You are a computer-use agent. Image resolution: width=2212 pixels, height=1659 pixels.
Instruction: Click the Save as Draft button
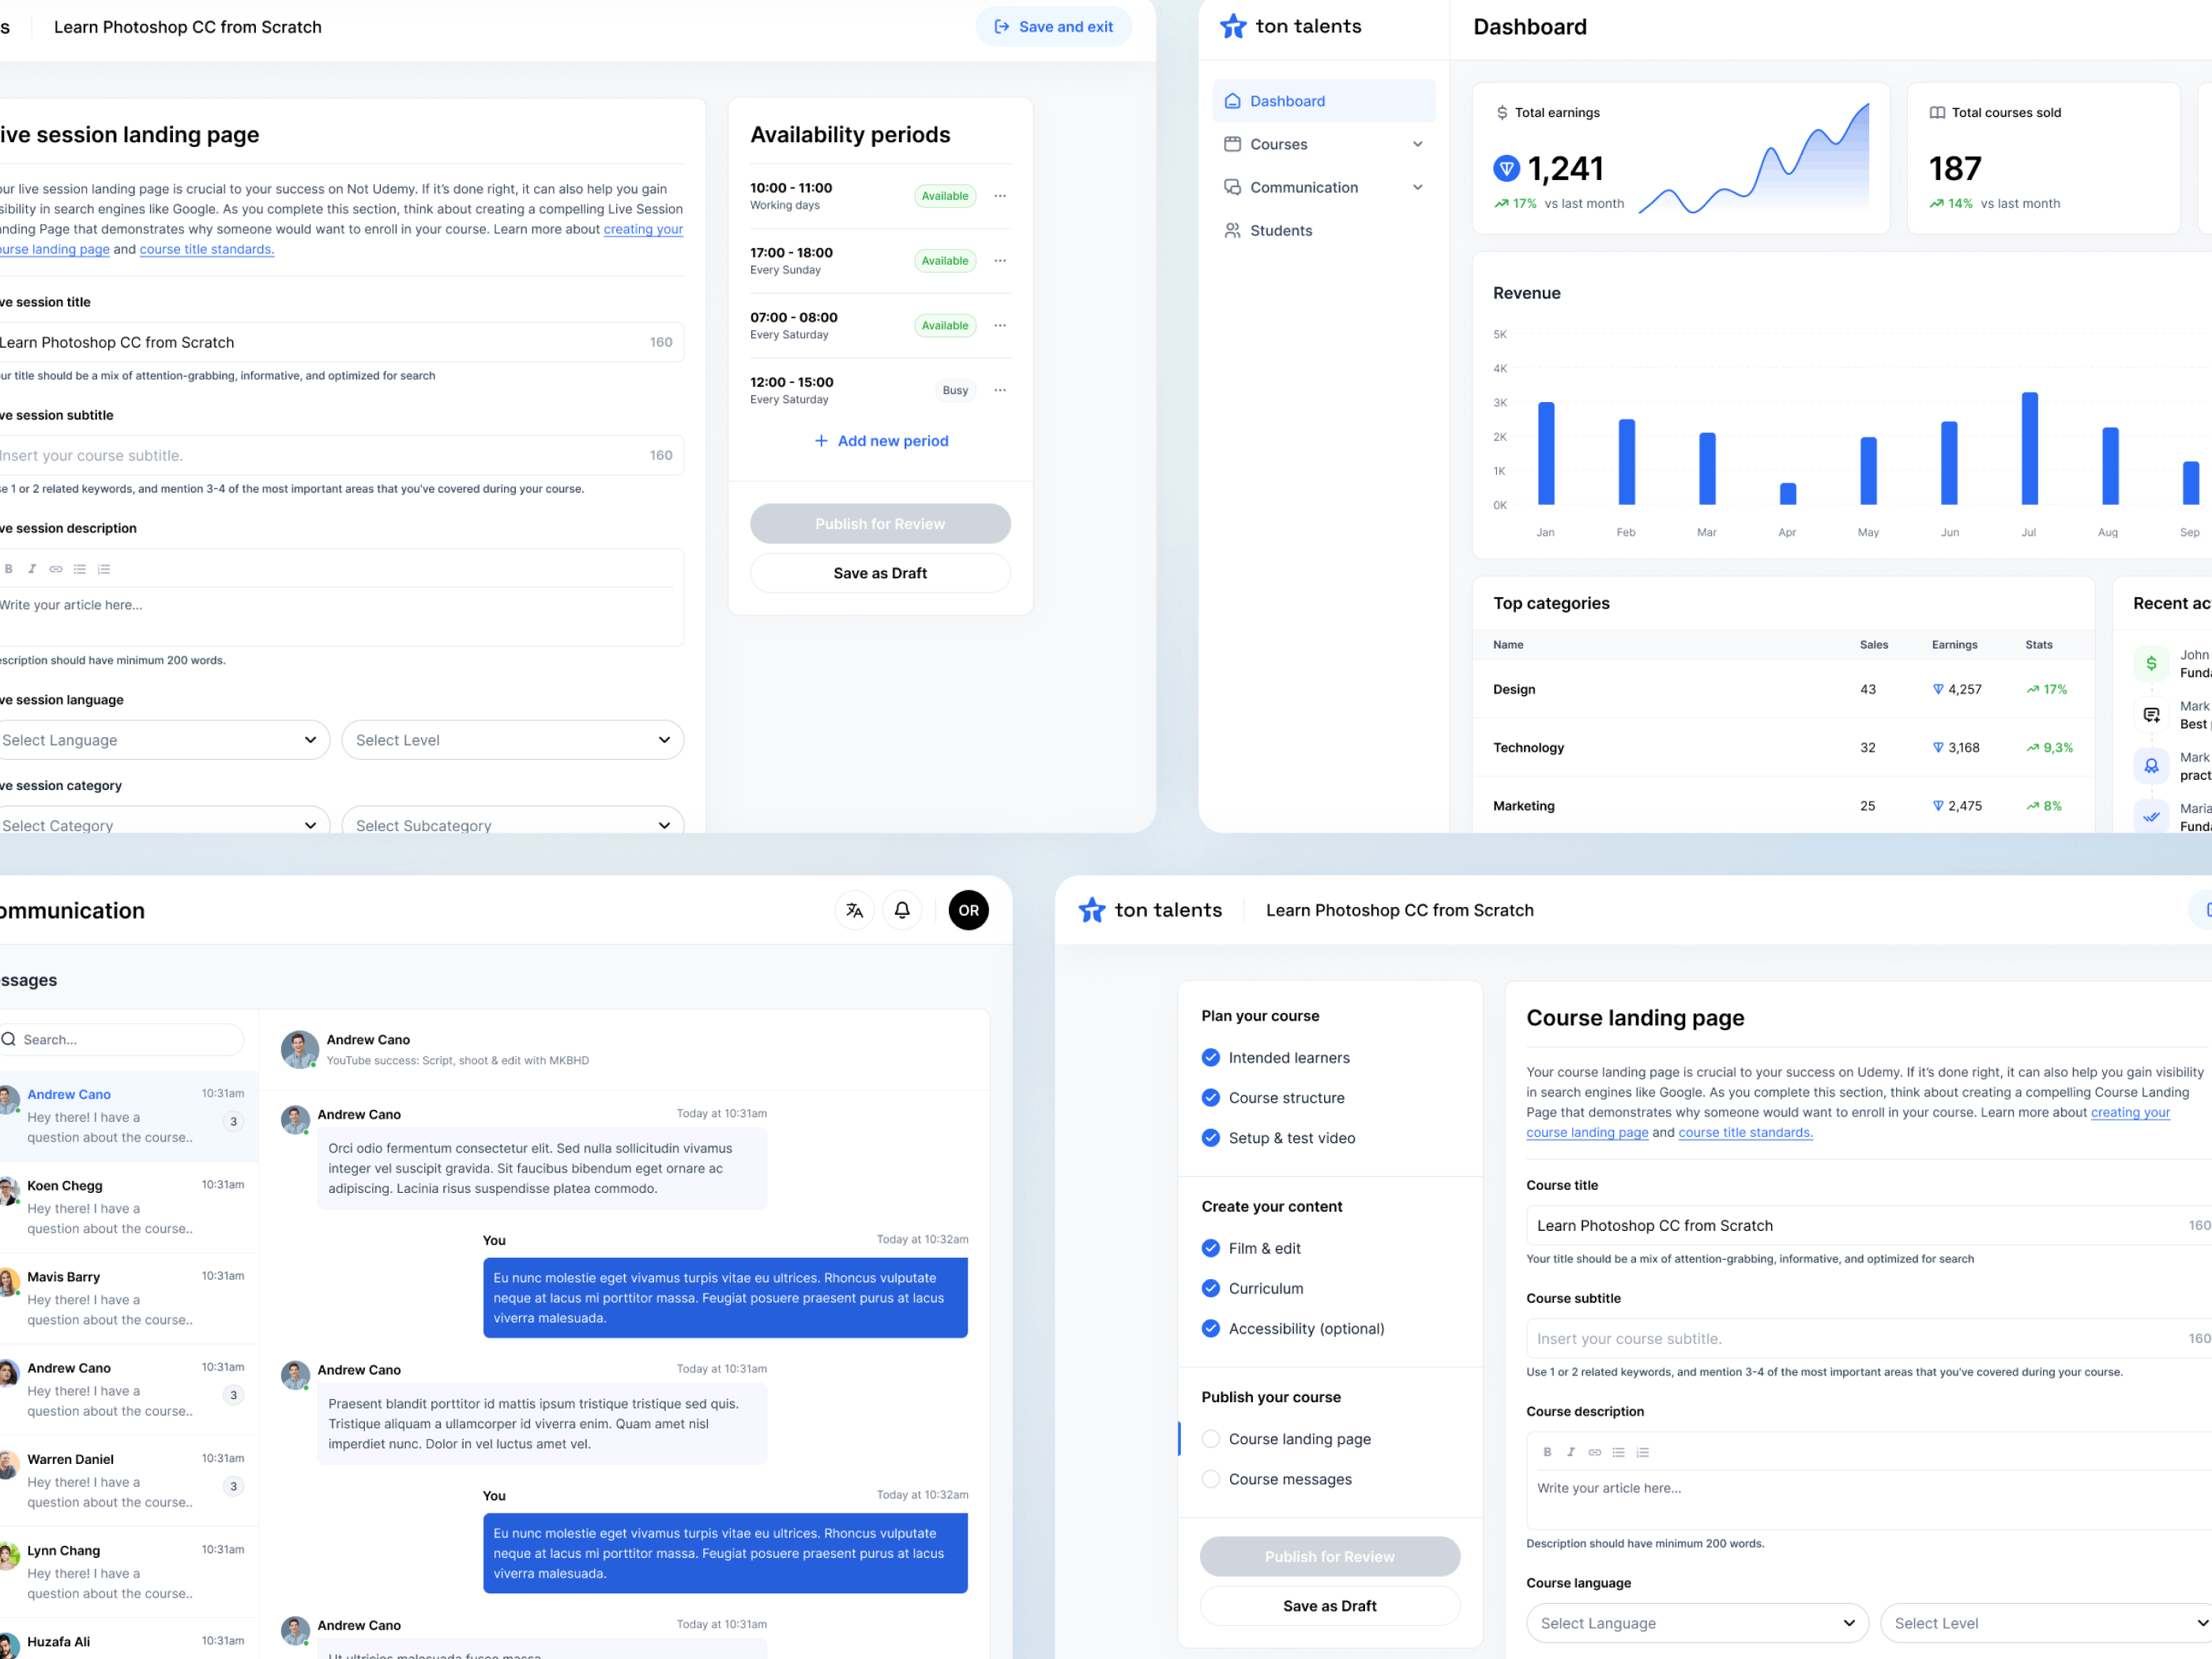point(1330,1605)
